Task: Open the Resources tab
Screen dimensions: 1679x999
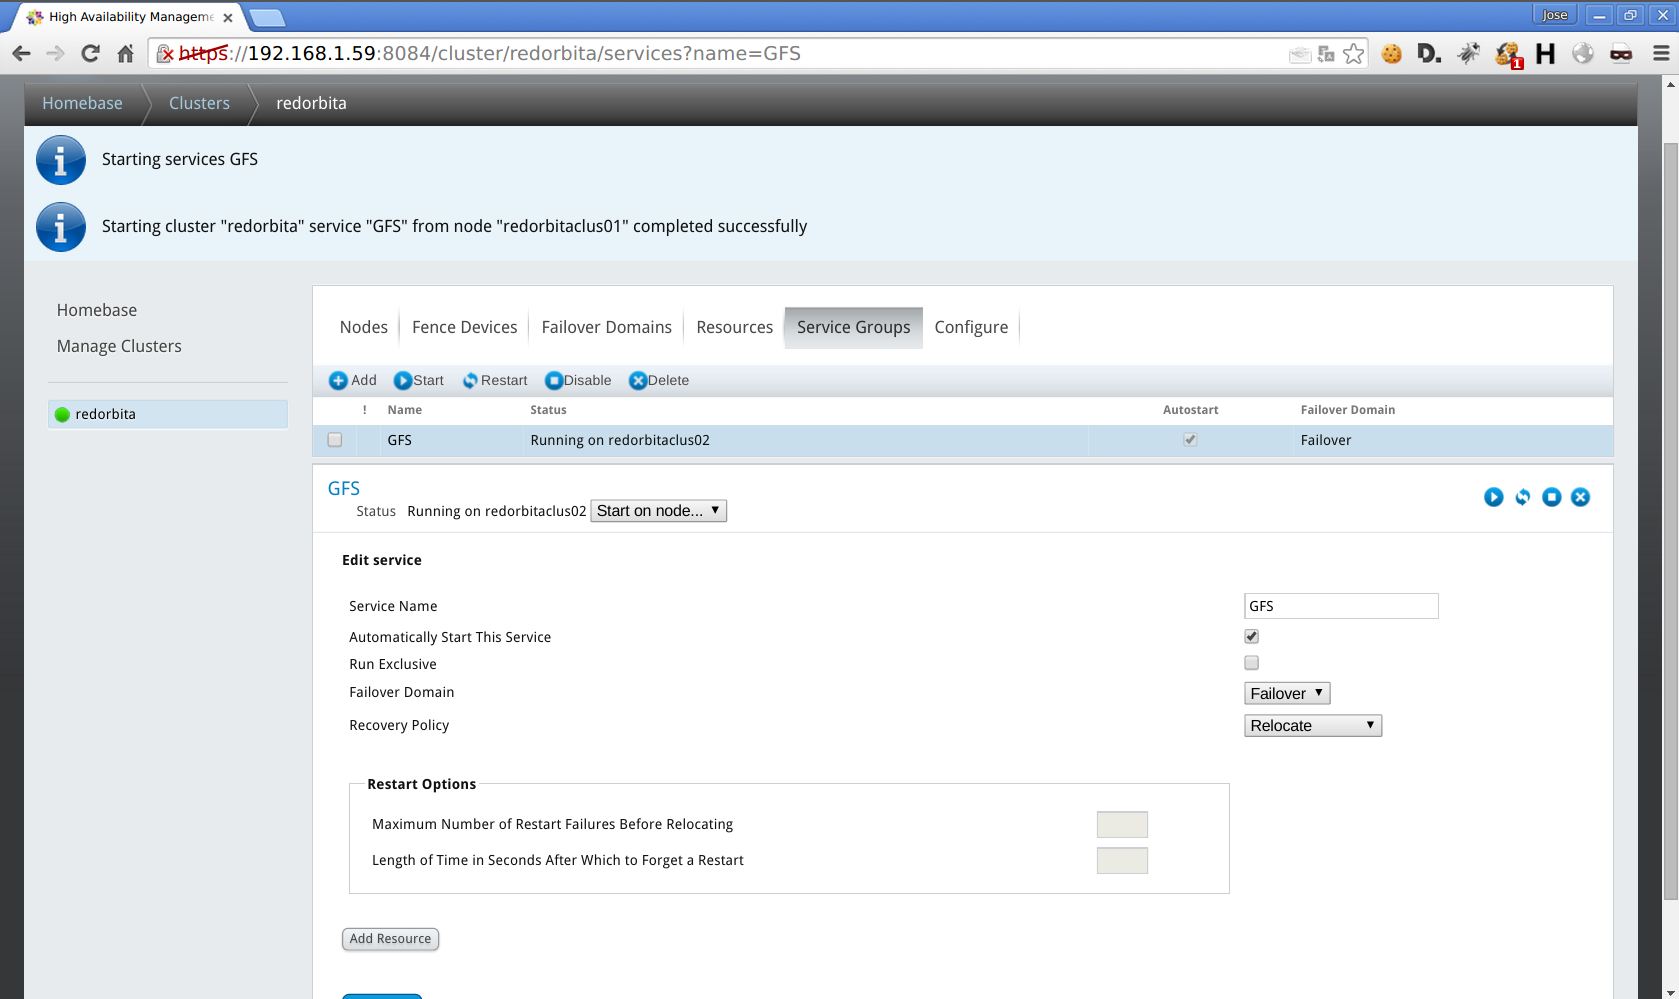Action: click(734, 327)
